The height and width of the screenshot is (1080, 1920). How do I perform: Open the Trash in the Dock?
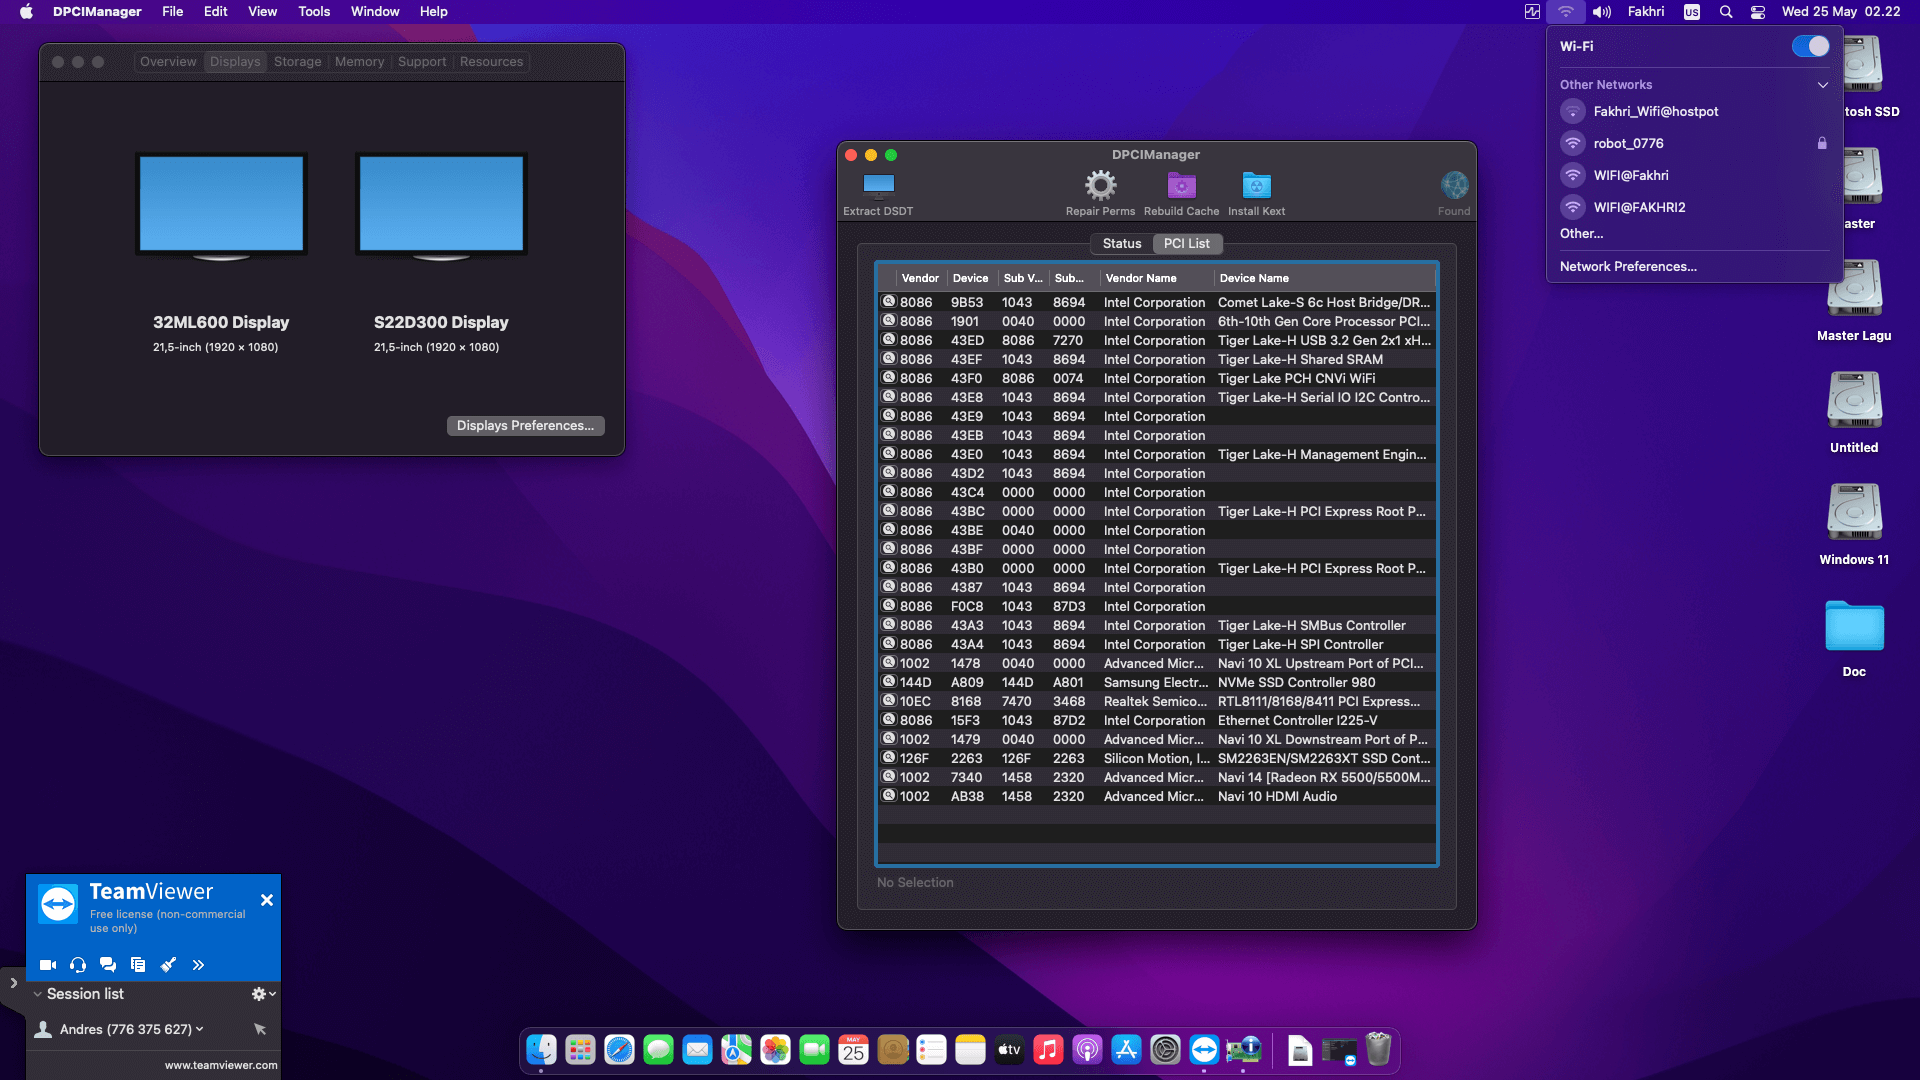[1378, 1049]
